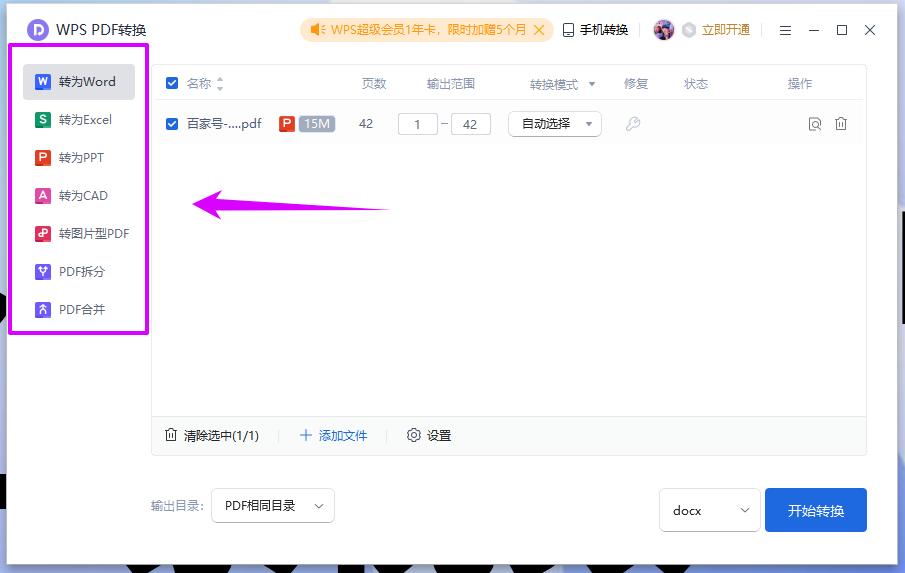Open the docx output format dropdown
905x573 pixels.
[709, 510]
